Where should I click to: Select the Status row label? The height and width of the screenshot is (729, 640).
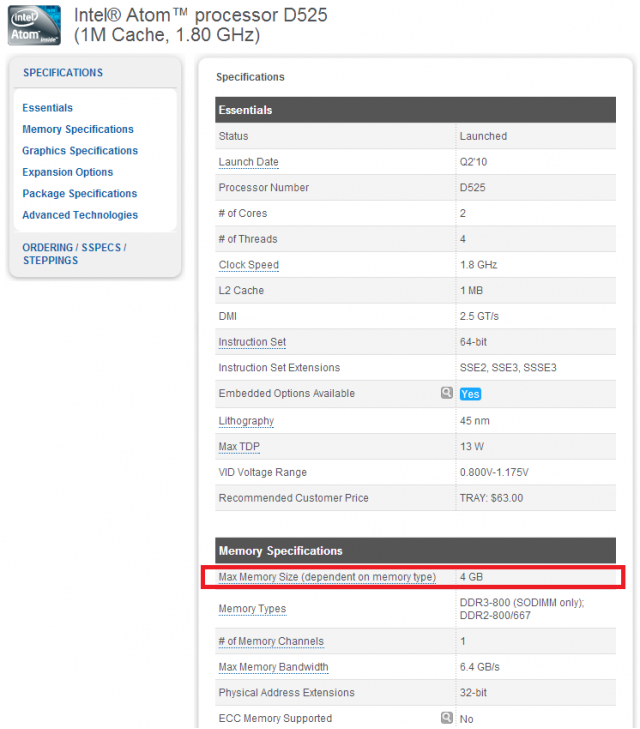[x=233, y=136]
